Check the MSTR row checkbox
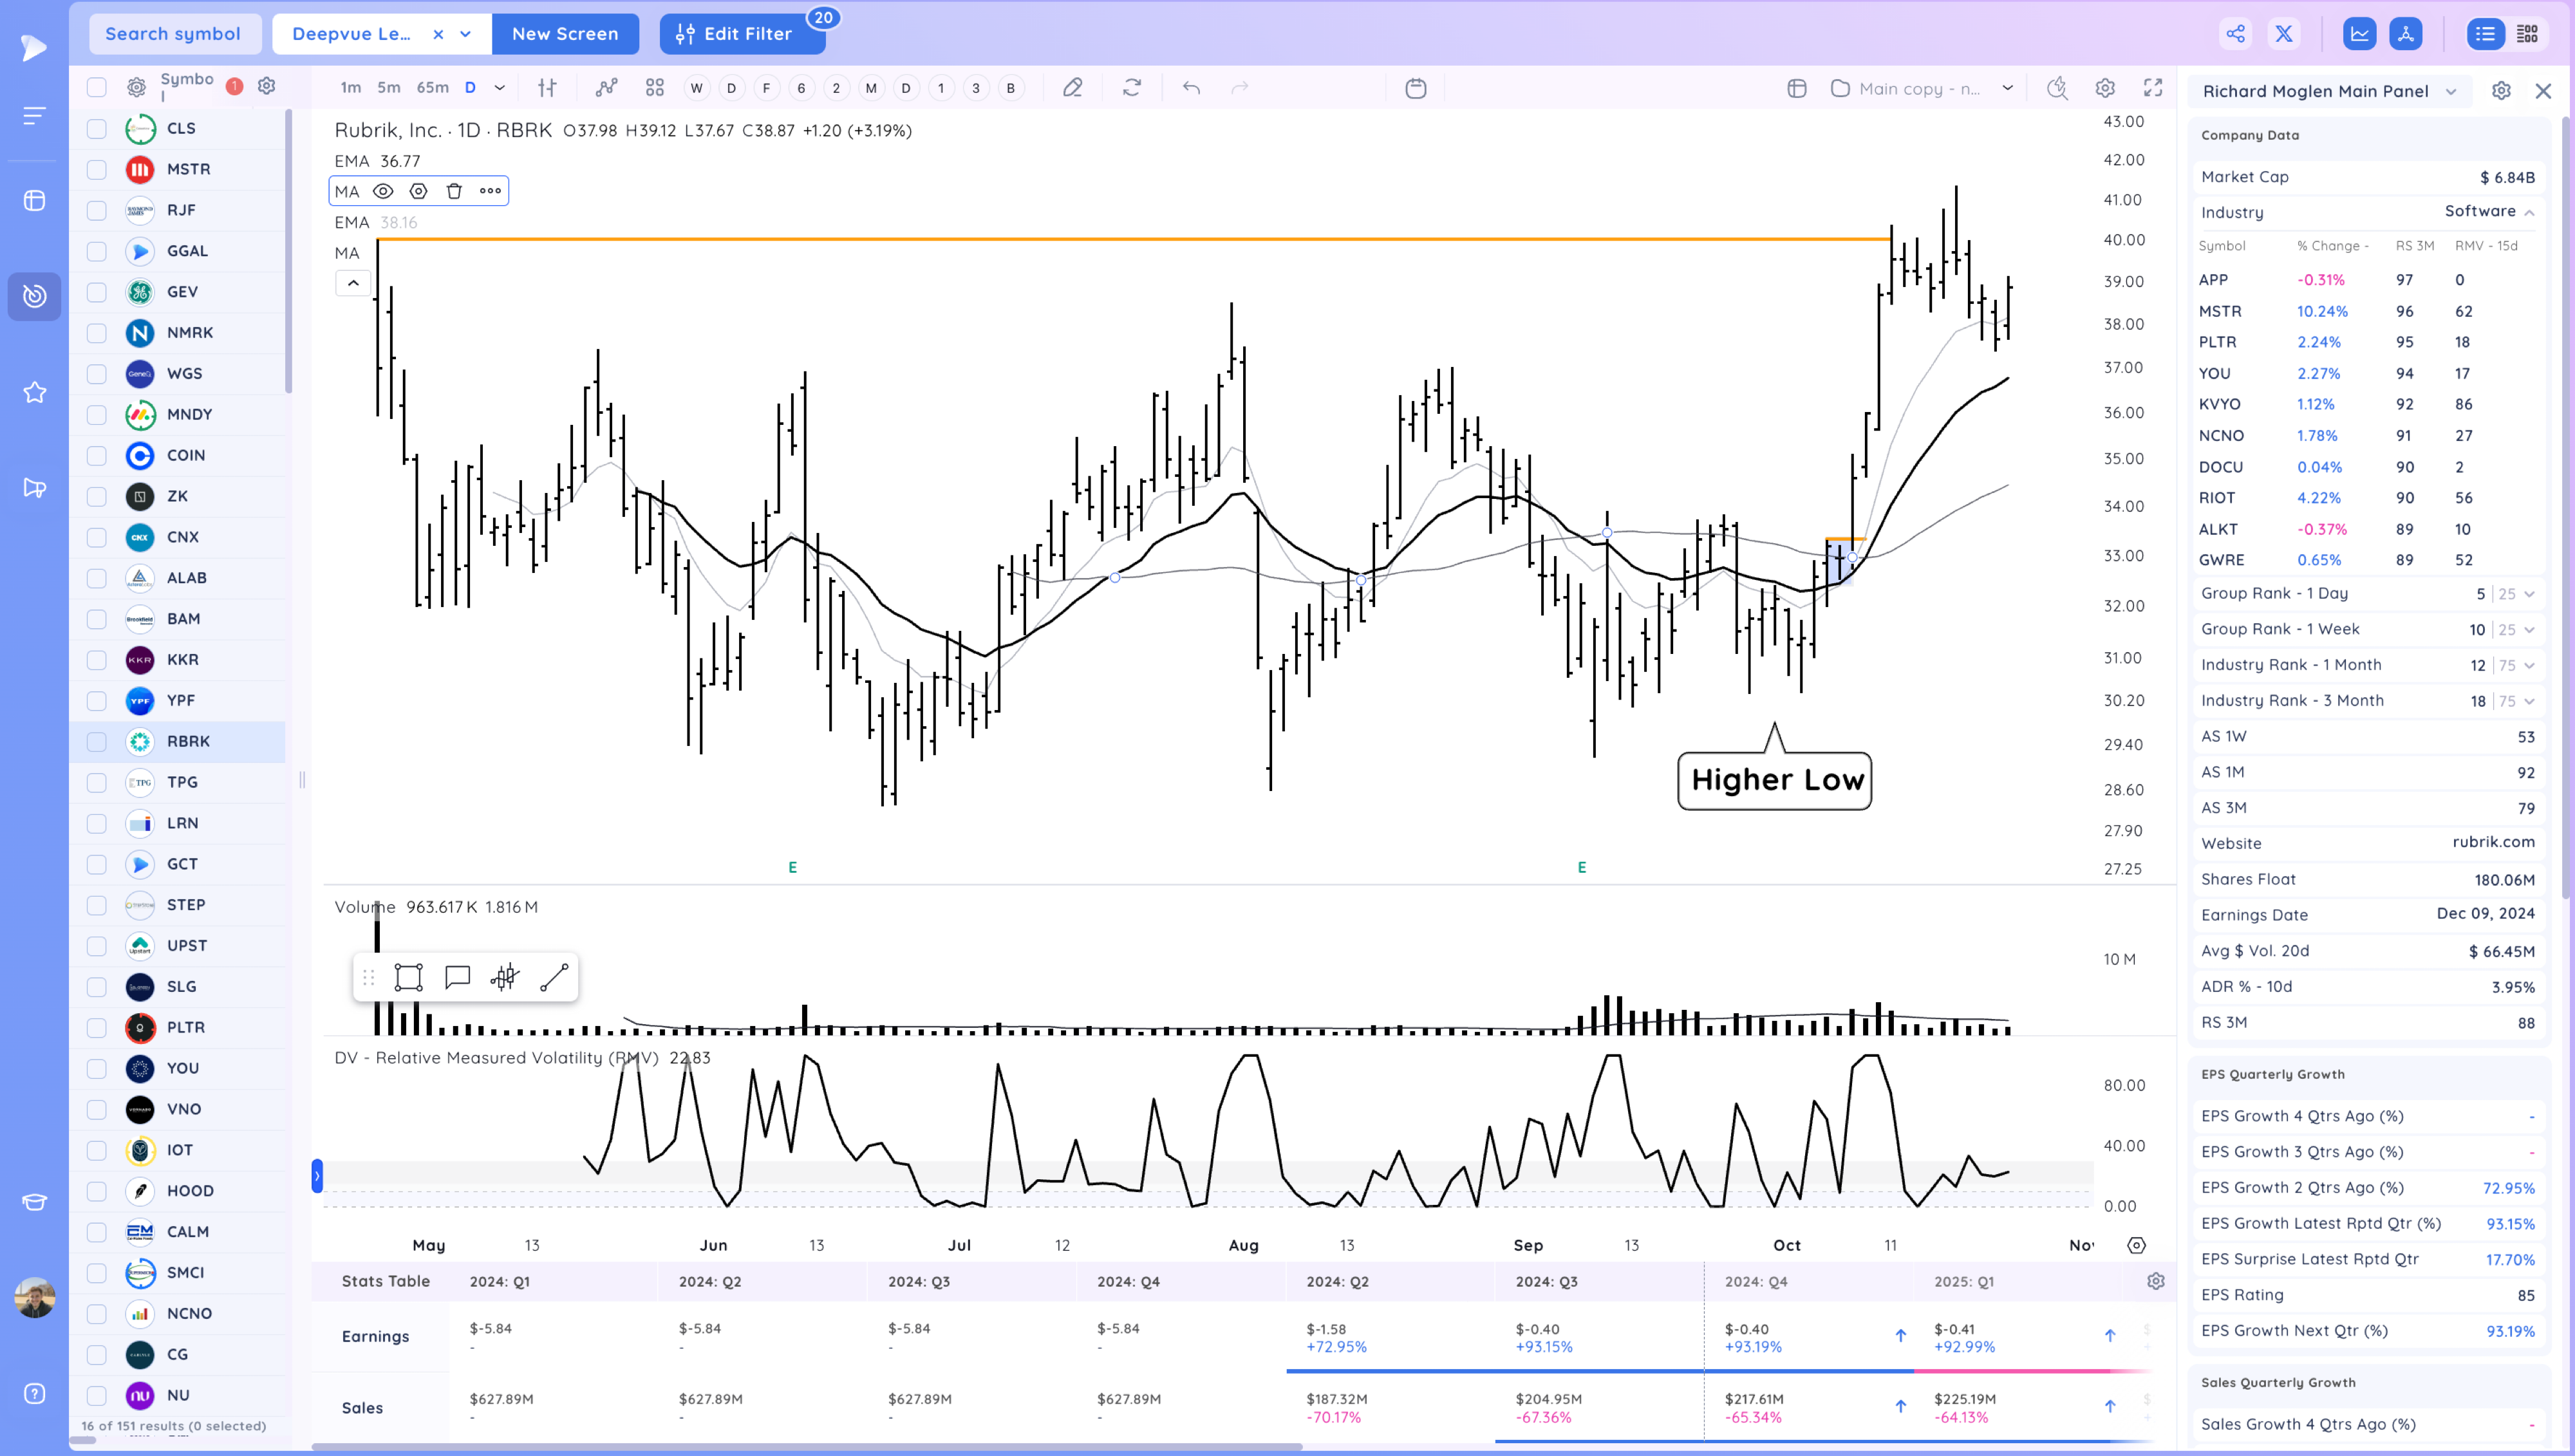The height and width of the screenshot is (1456, 2575). click(97, 169)
